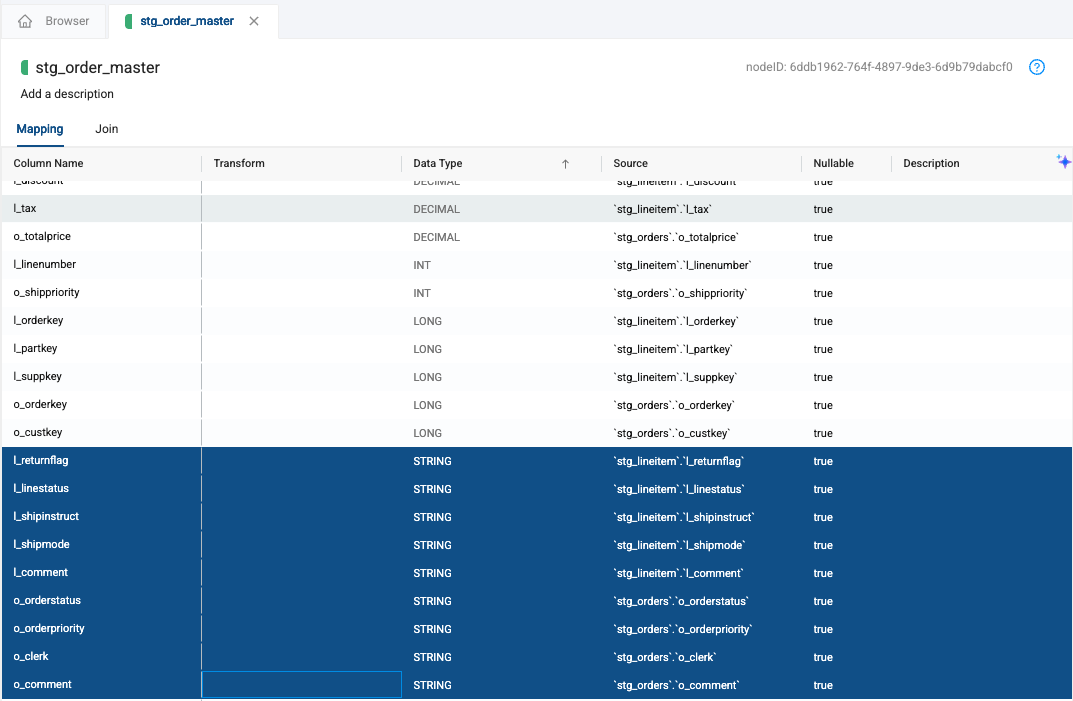Click the nodeID text
The height and width of the screenshot is (701, 1073).
point(879,67)
